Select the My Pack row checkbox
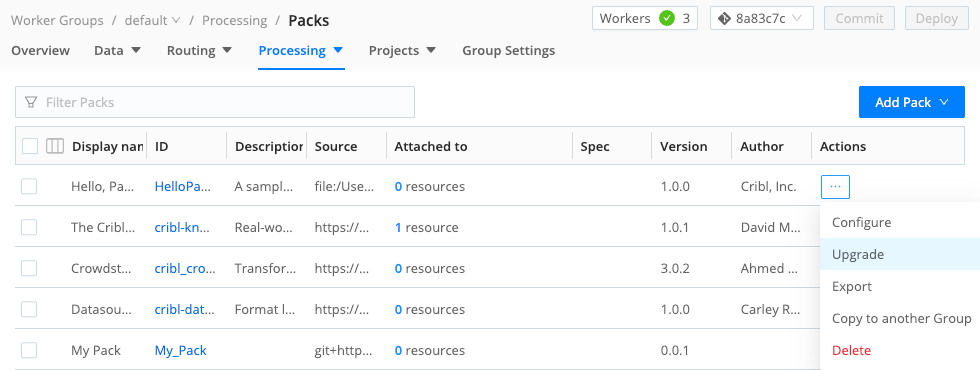Screen dimensions: 980x370 click(x=29, y=351)
